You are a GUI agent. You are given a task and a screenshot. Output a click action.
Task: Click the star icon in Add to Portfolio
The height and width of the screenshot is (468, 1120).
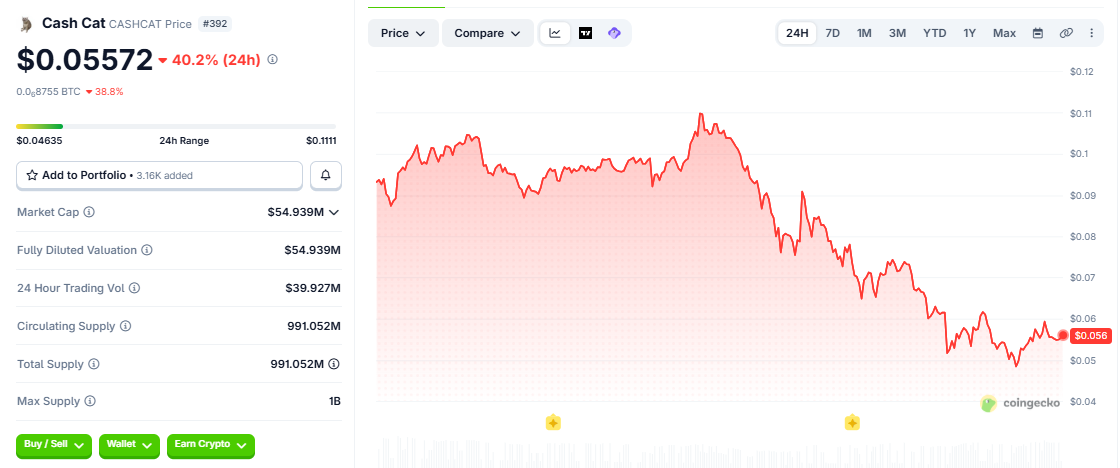pyautogui.click(x=31, y=175)
